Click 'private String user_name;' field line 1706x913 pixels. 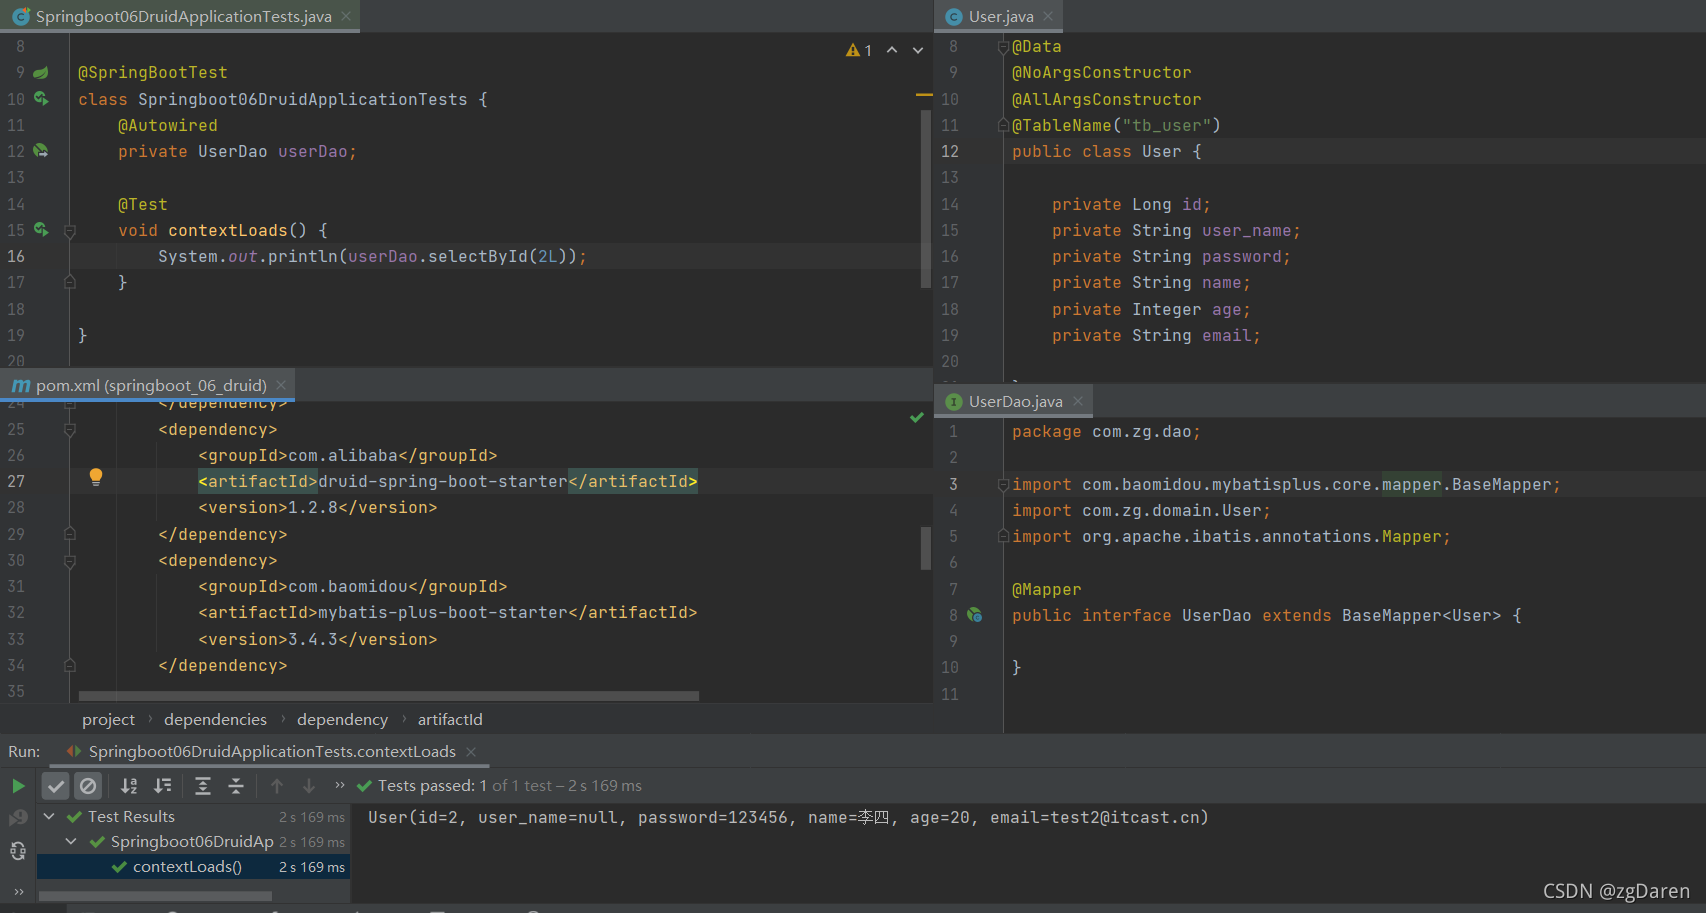1176,231
